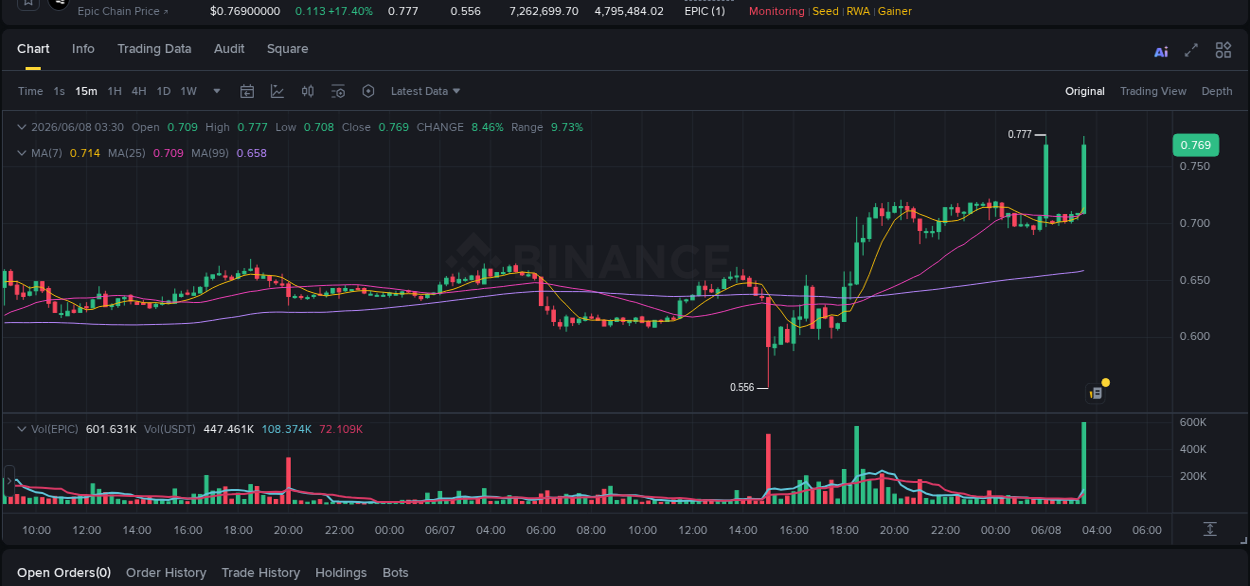Viewport: 1250px width, 586px height.
Task: Collapse the OHLC info row chevron
Action: (x=22, y=127)
